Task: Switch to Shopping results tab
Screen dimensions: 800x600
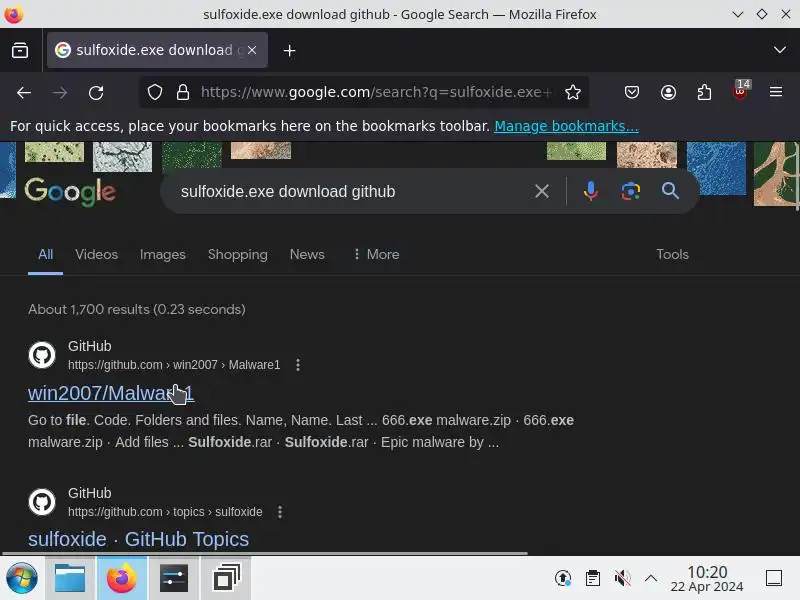Action: click(238, 255)
